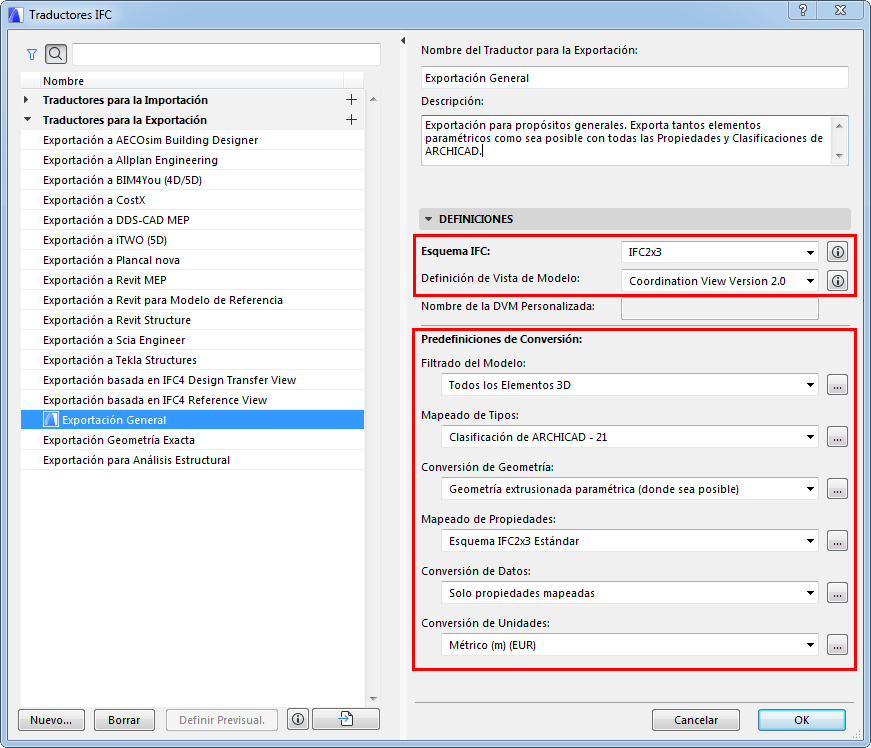
Task: Open Geometría extrusionada paramétrica dropdown
Action: (630, 489)
